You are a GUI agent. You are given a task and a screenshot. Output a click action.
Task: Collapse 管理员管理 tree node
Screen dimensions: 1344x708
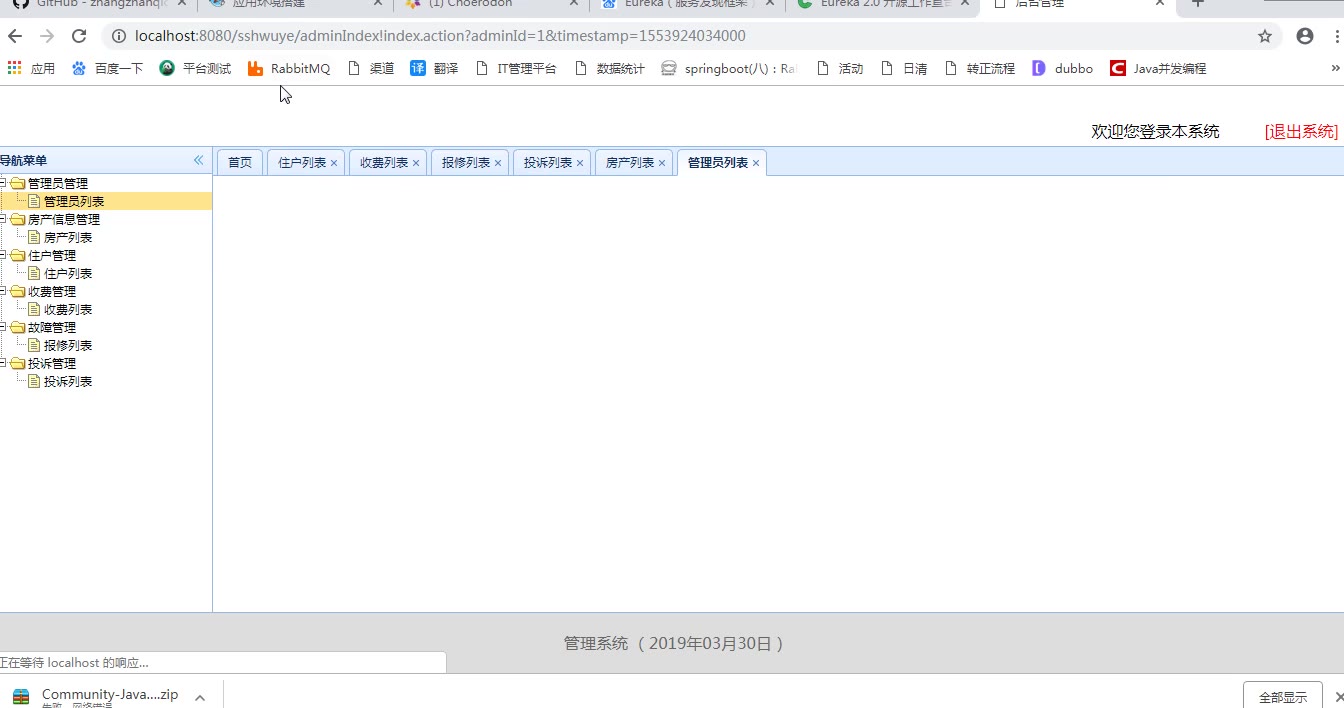3,183
